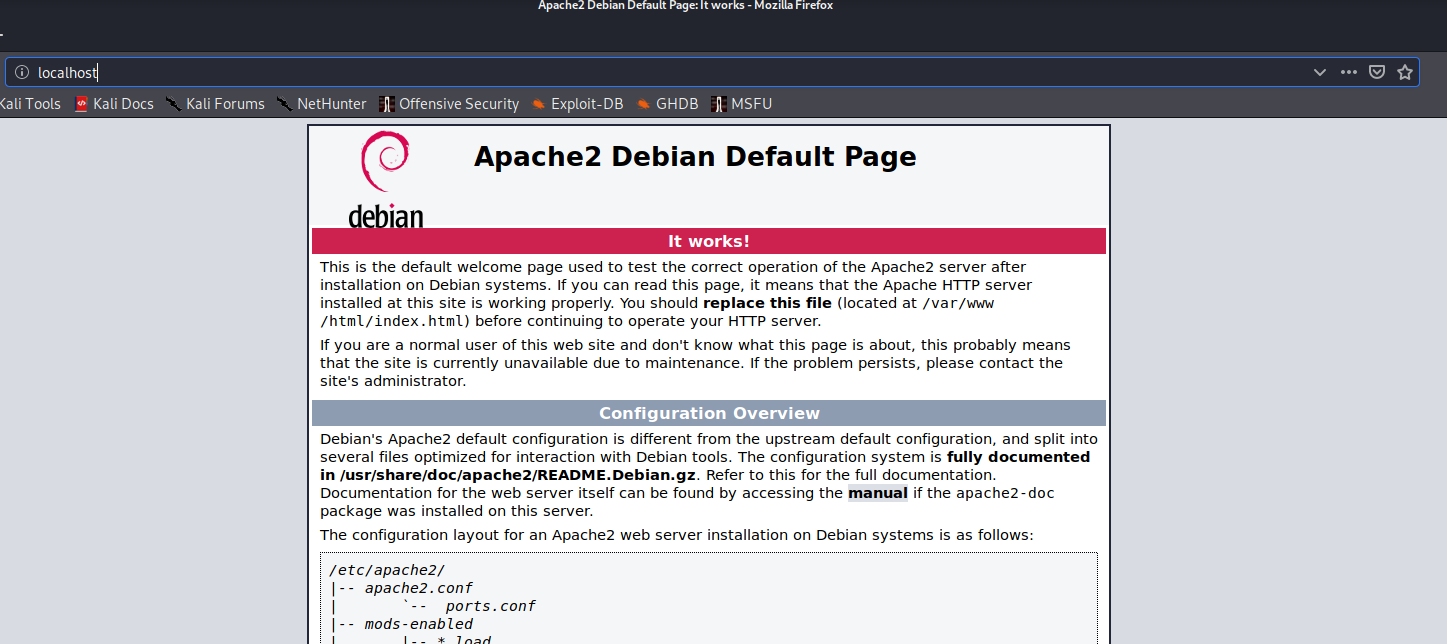Click the /etc/apache2/ line in layout box
This screenshot has height=644, width=1447.
point(387,570)
